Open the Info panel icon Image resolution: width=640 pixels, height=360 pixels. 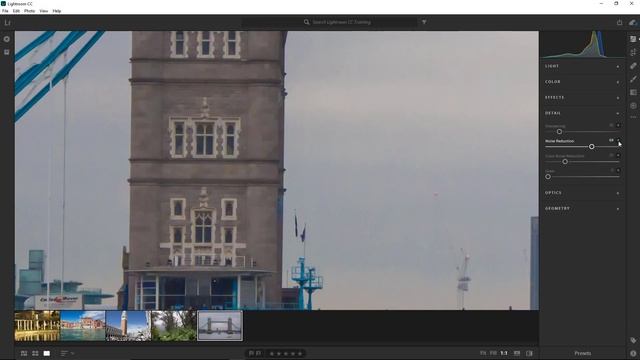click(633, 353)
